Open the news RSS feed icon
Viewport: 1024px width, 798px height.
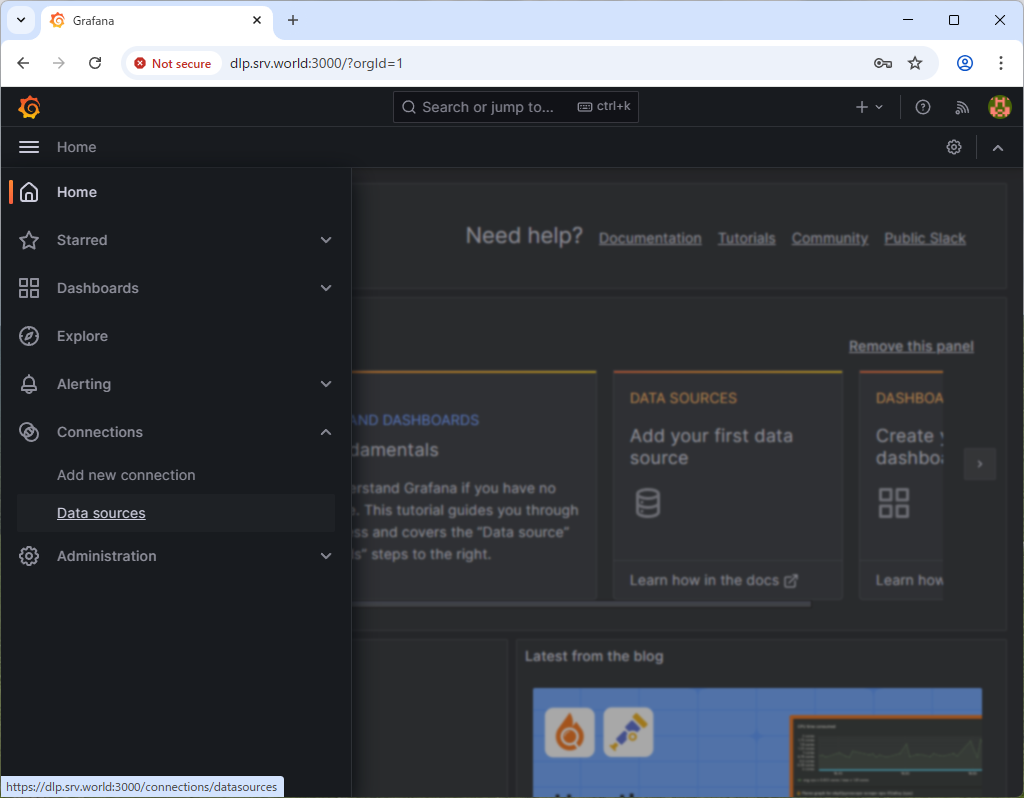point(961,107)
